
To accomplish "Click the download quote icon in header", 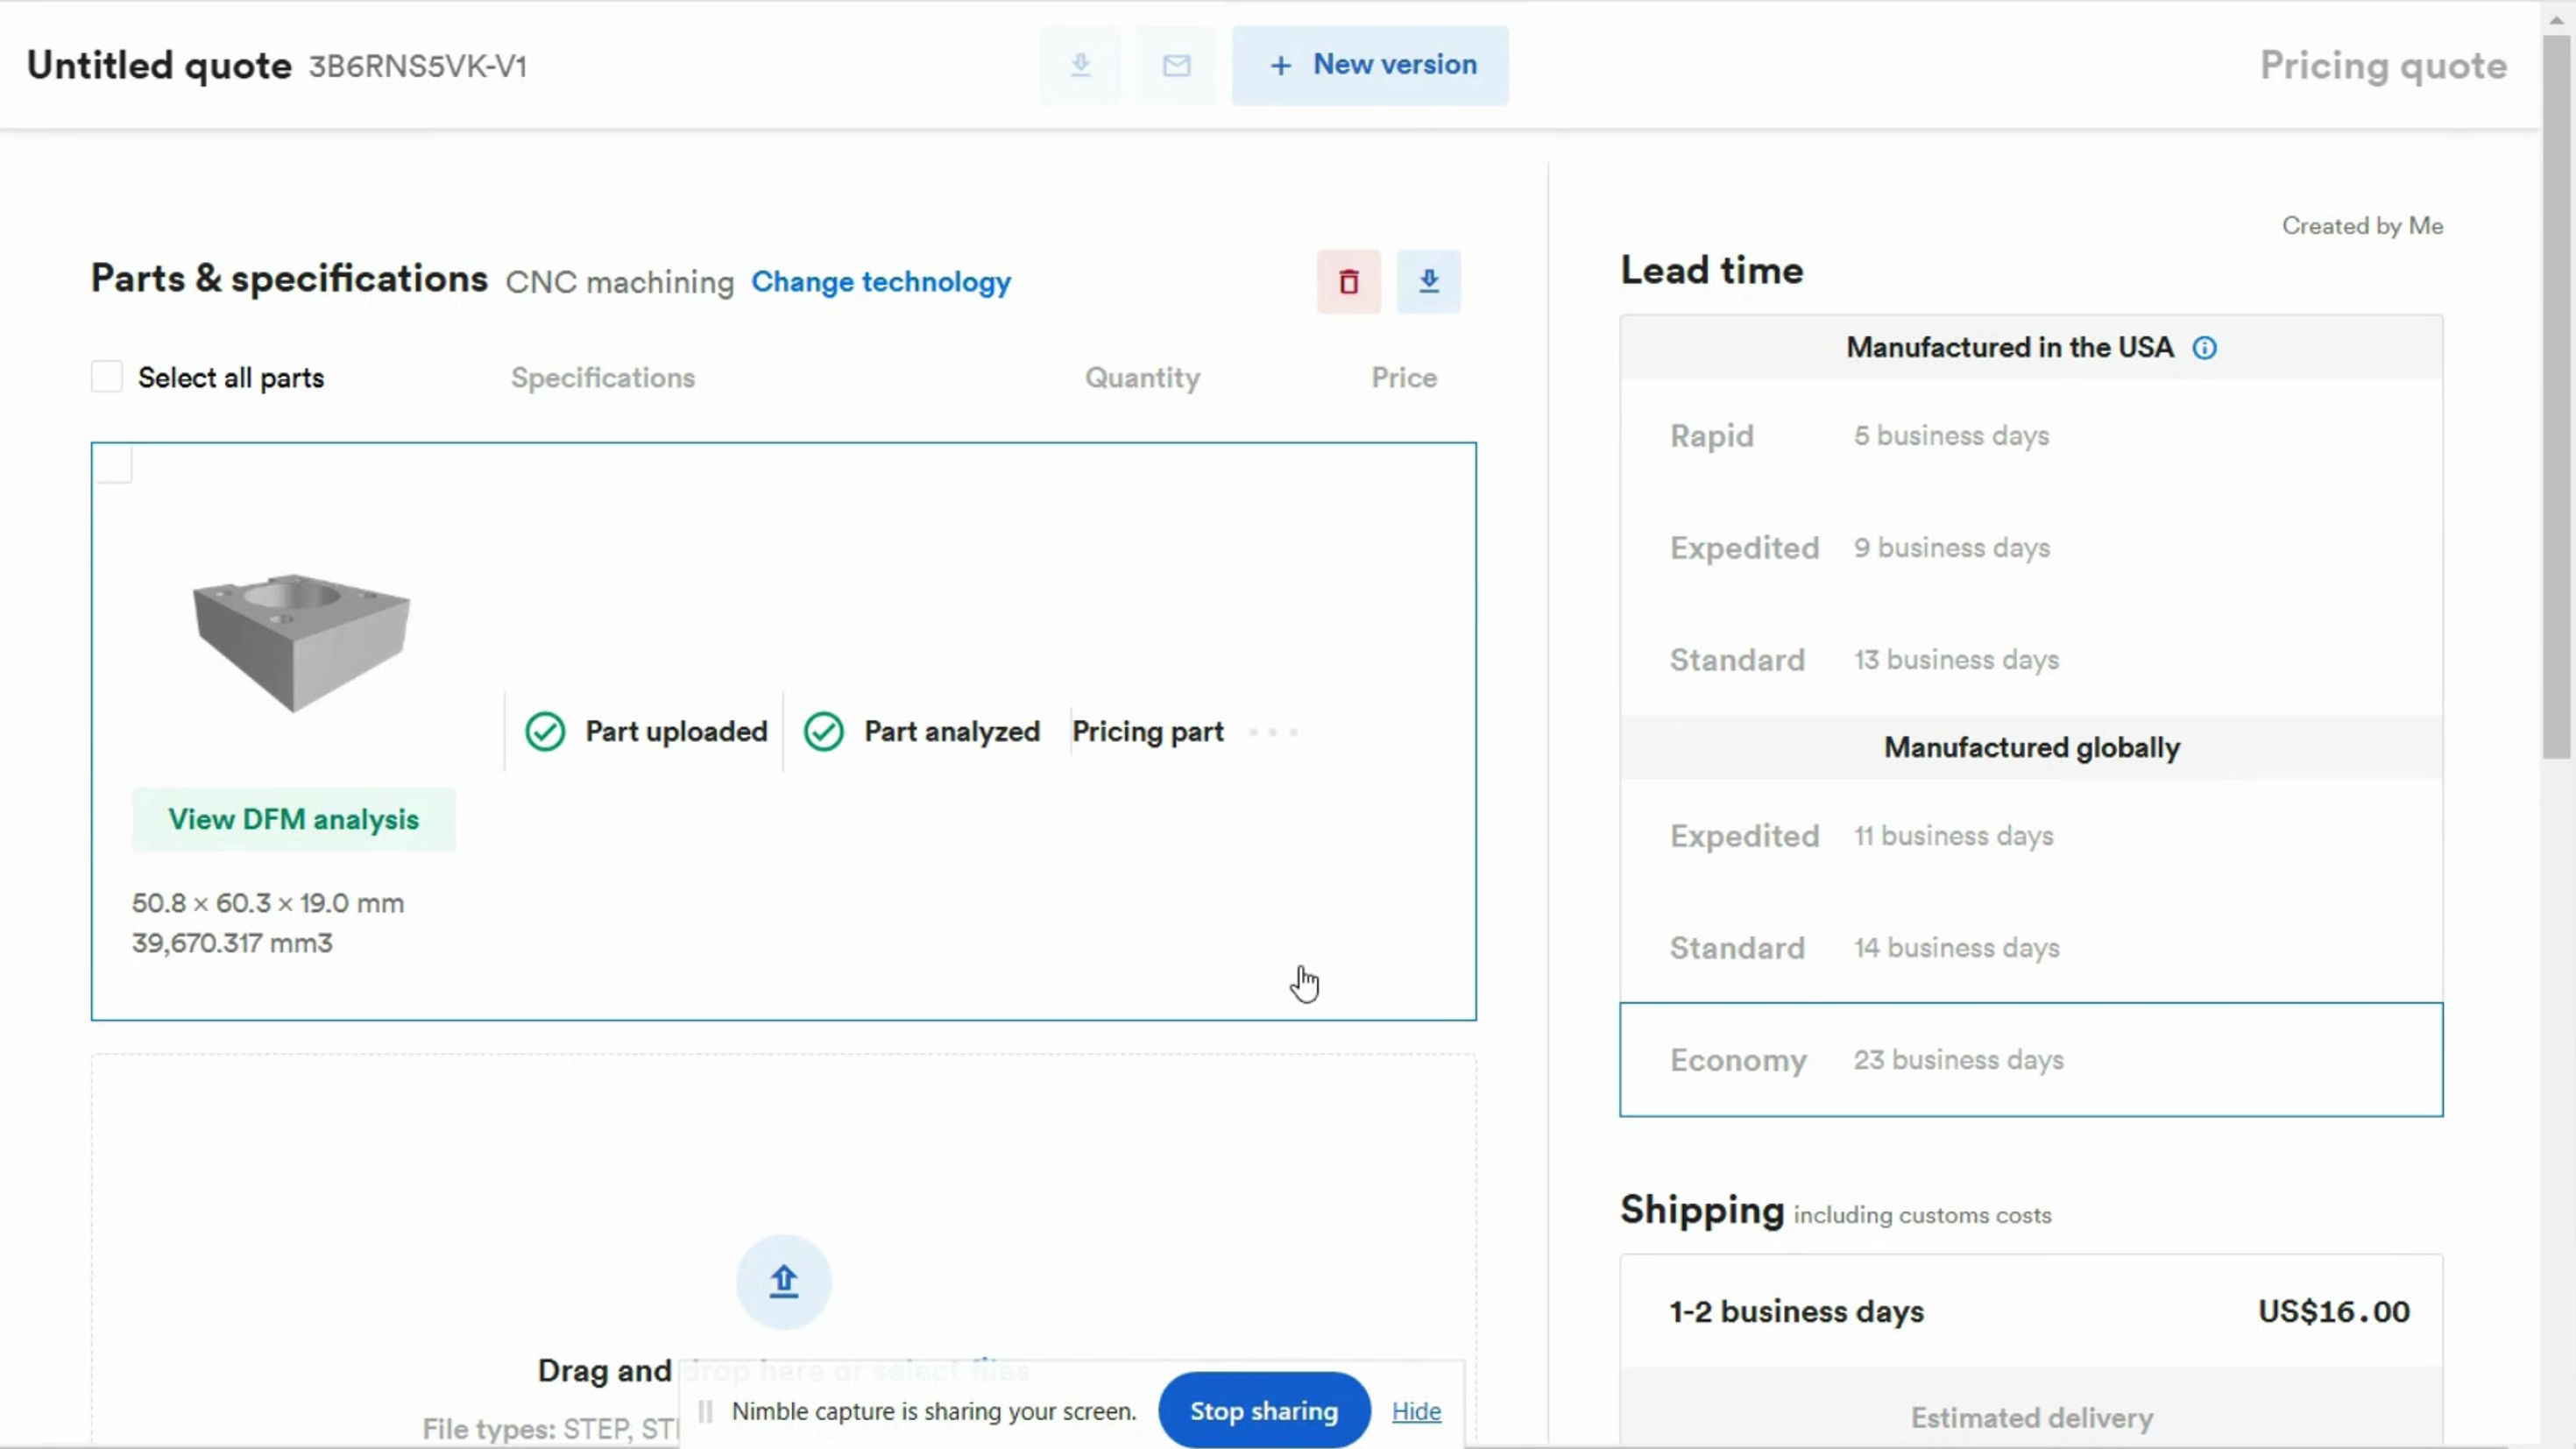I will click(1080, 66).
